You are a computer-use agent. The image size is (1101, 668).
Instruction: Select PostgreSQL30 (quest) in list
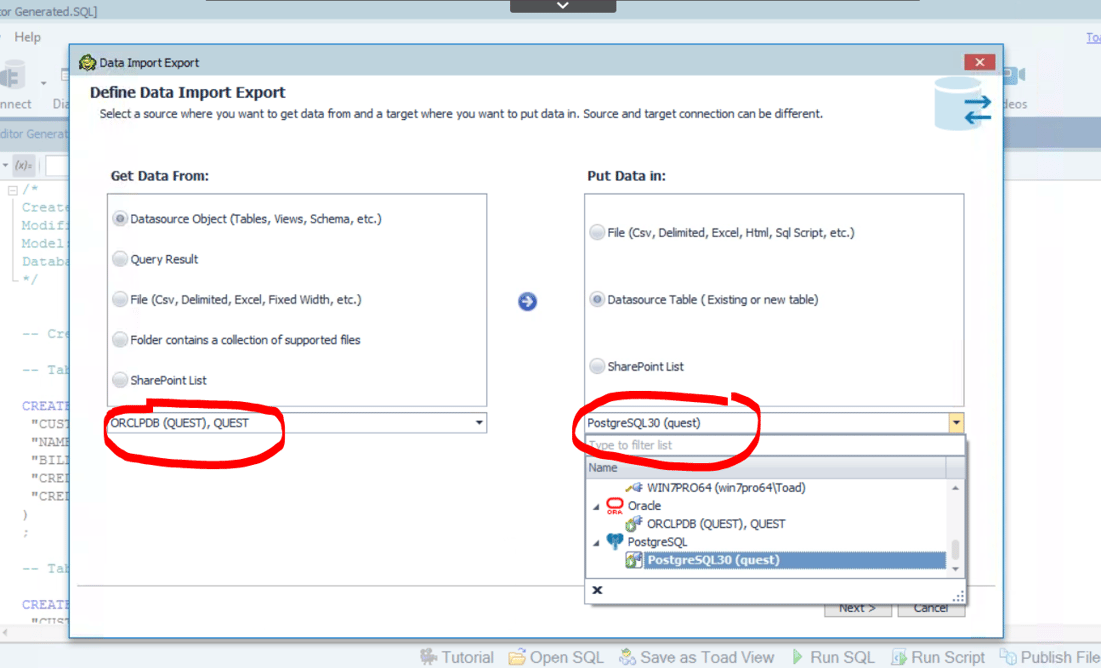[795, 560]
